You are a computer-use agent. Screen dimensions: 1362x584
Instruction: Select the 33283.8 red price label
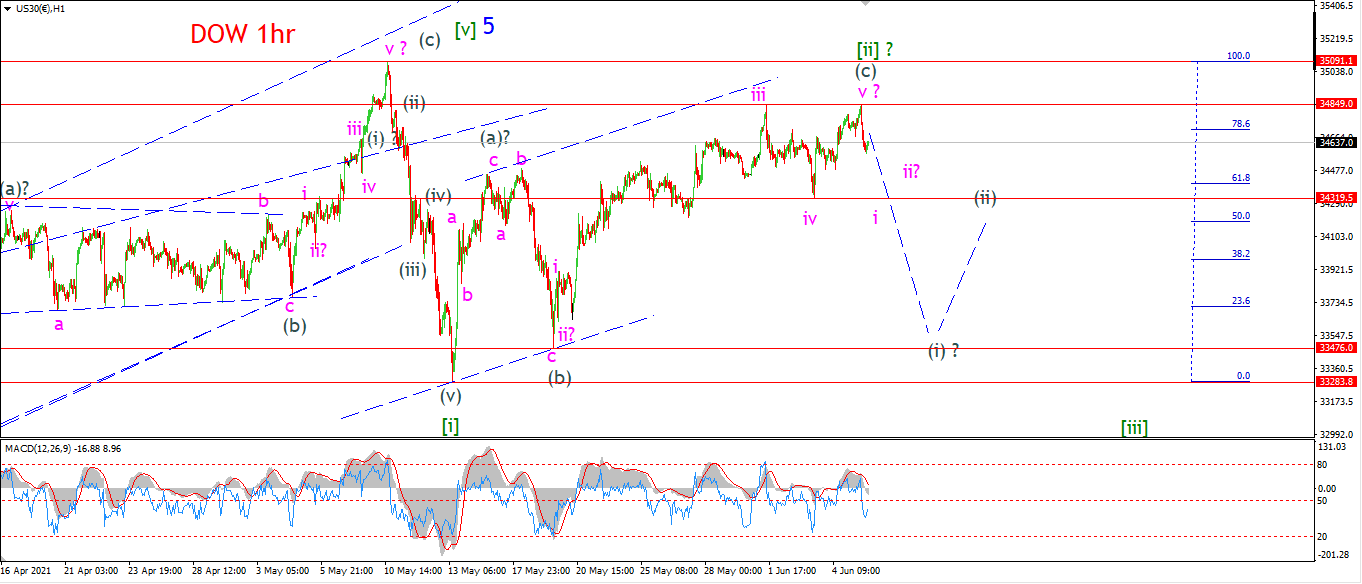coord(1338,382)
